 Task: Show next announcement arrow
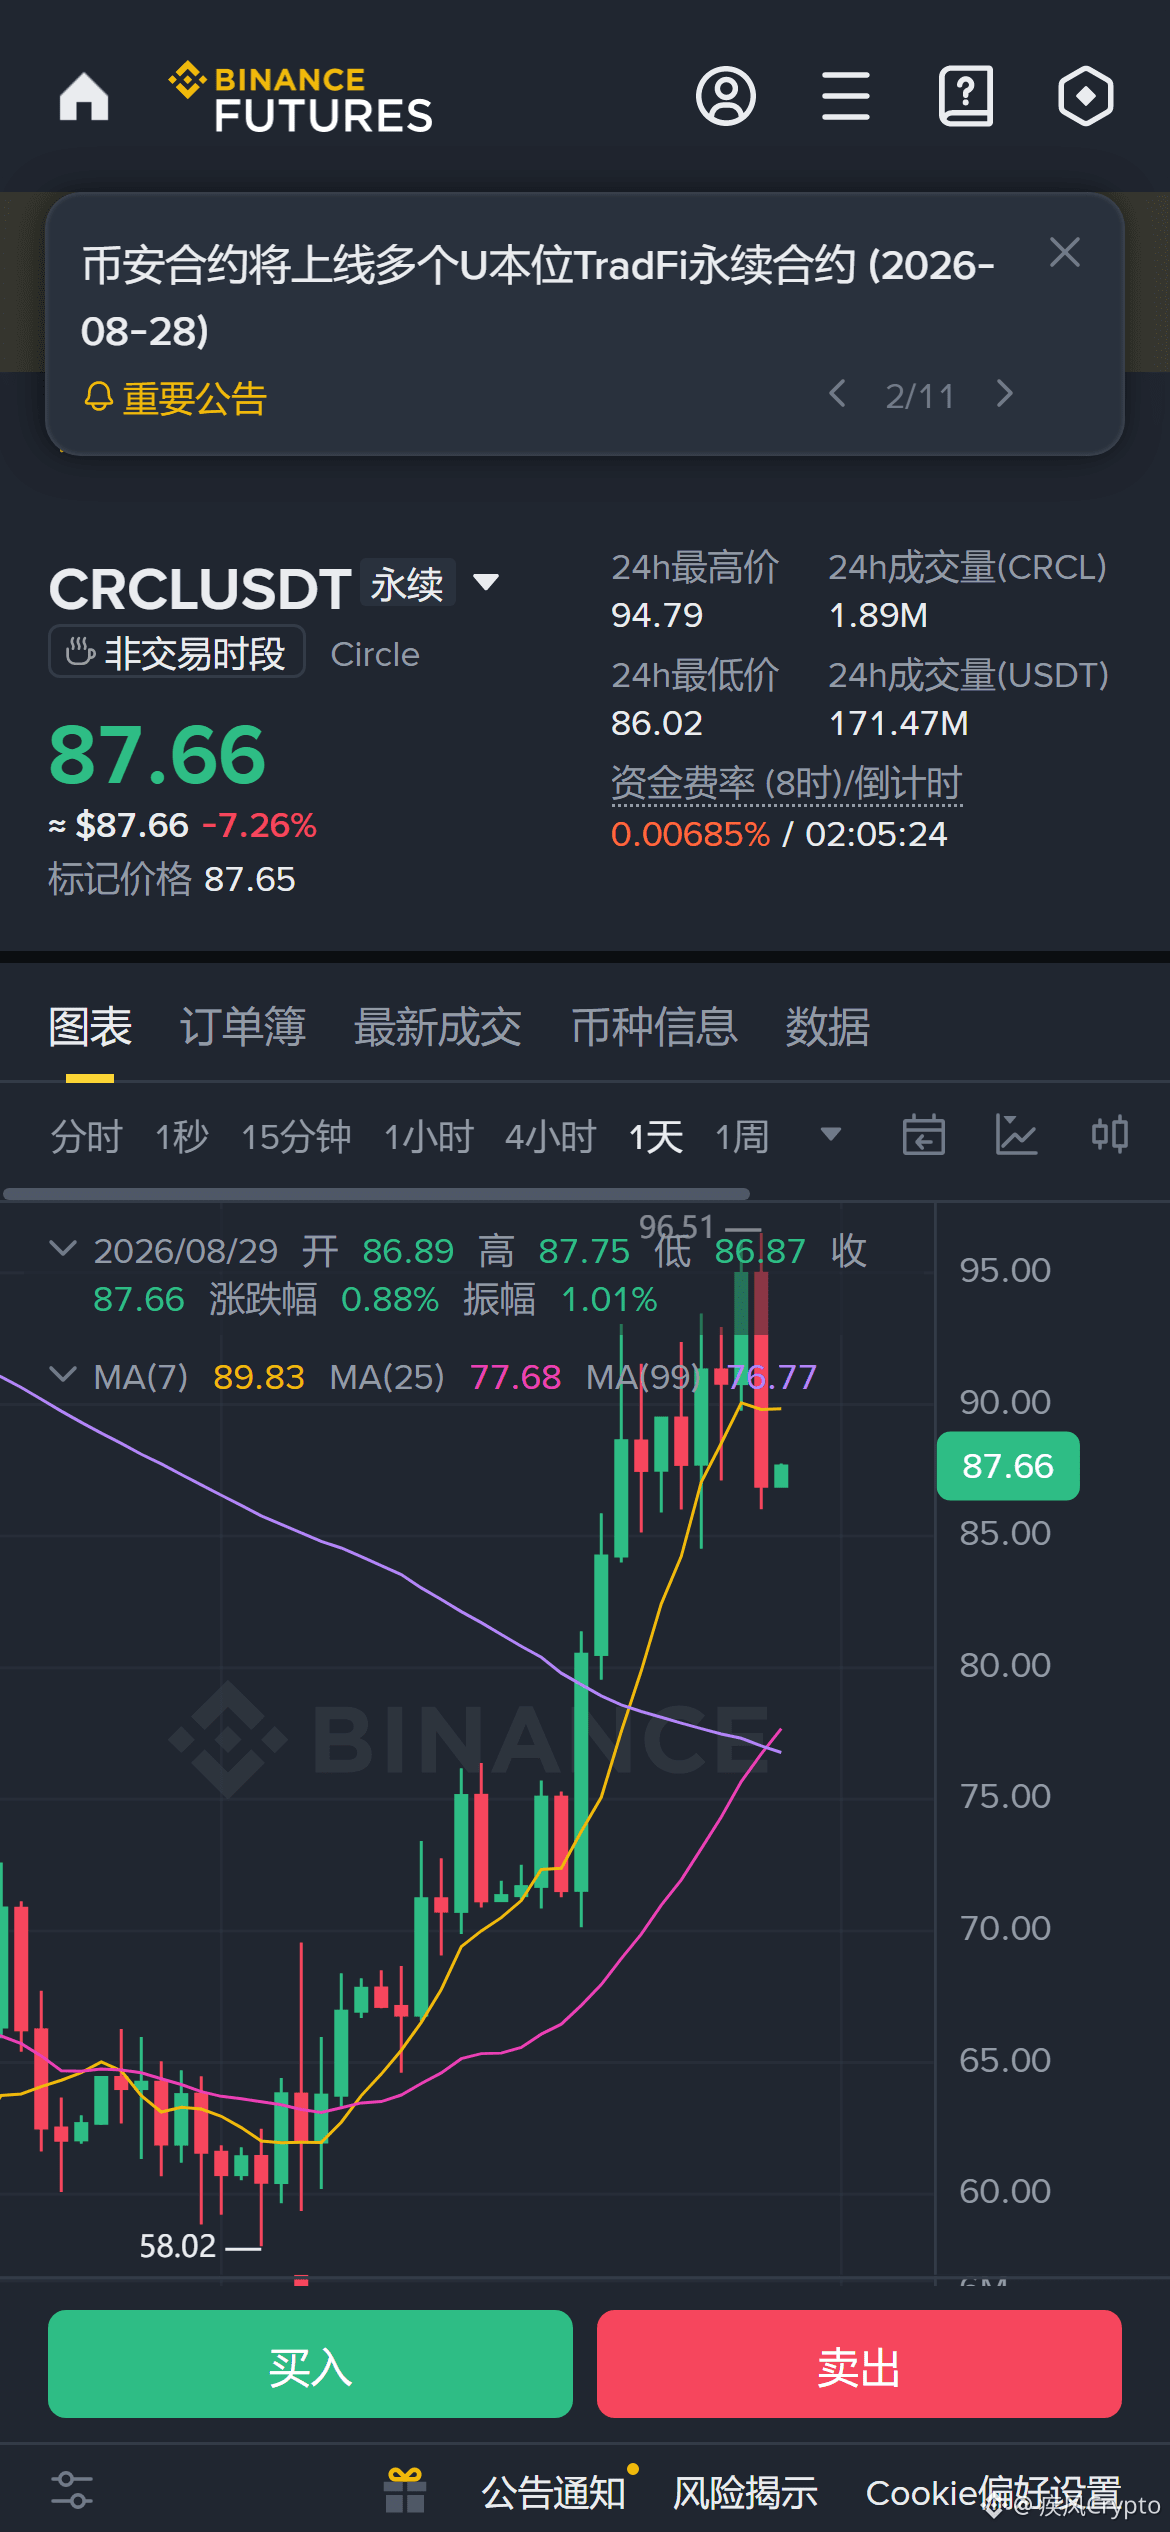[x=1005, y=394]
